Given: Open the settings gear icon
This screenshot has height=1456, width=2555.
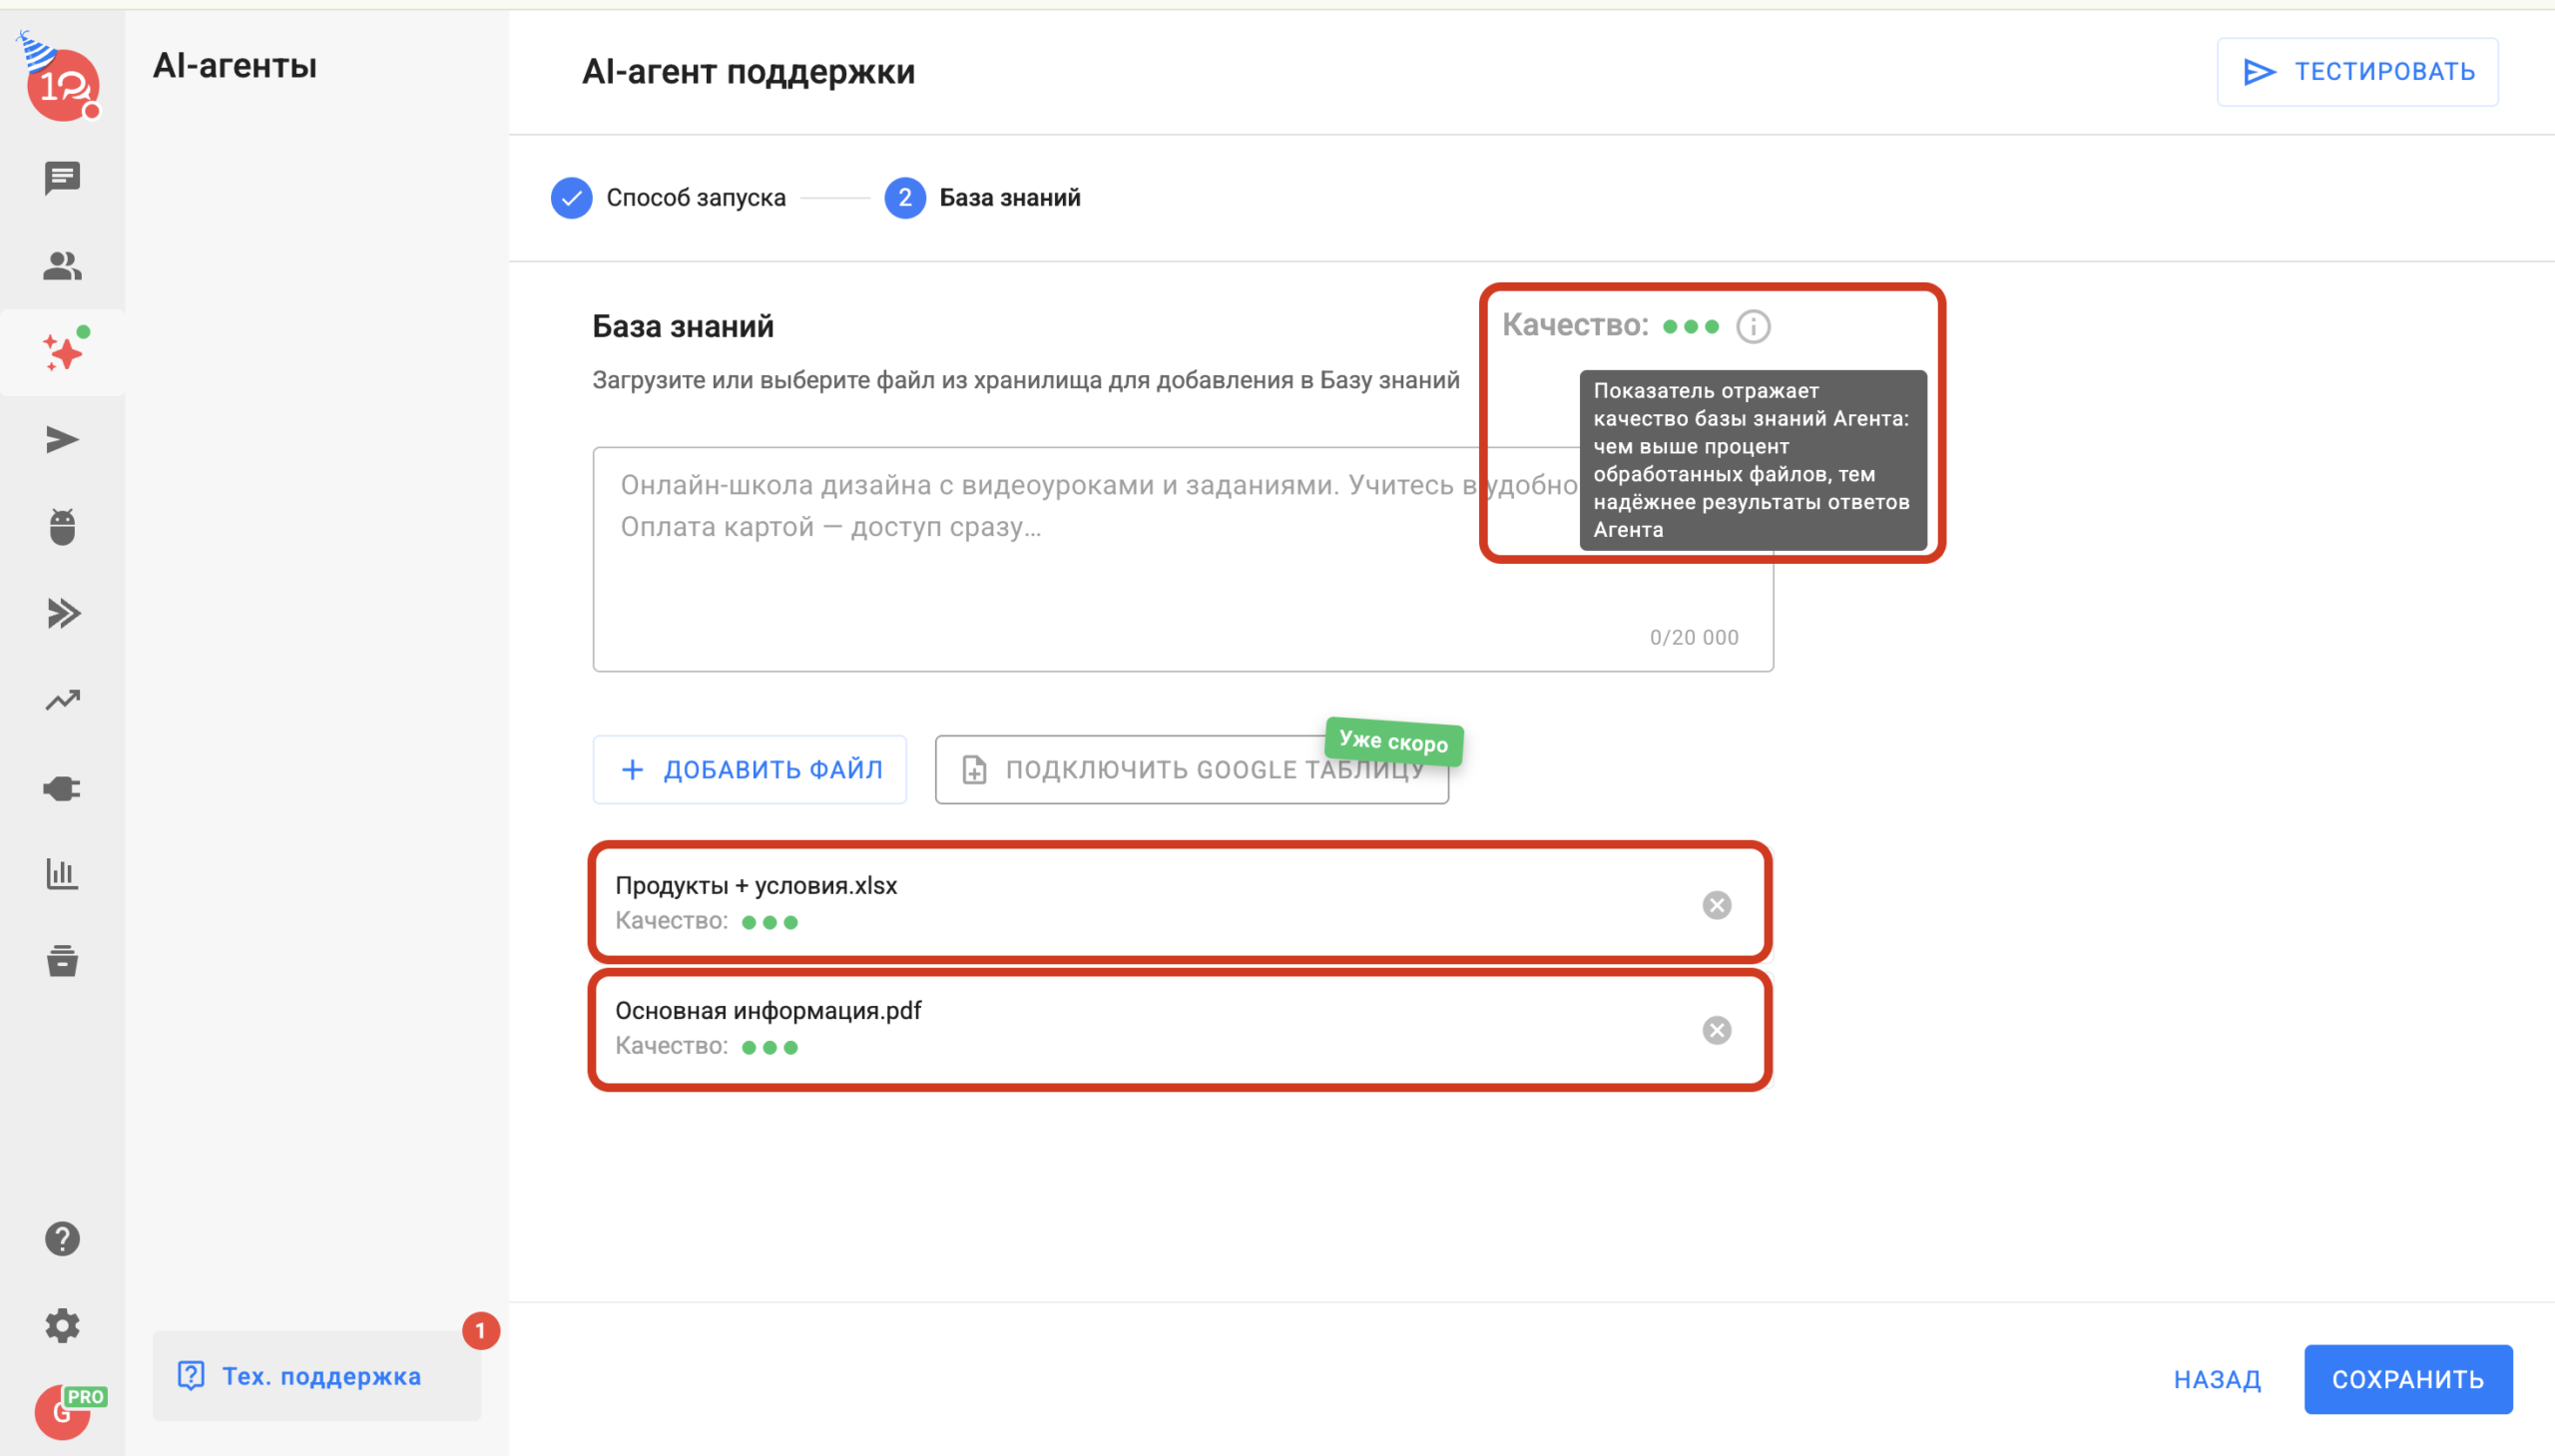Looking at the screenshot, I should [62, 1326].
